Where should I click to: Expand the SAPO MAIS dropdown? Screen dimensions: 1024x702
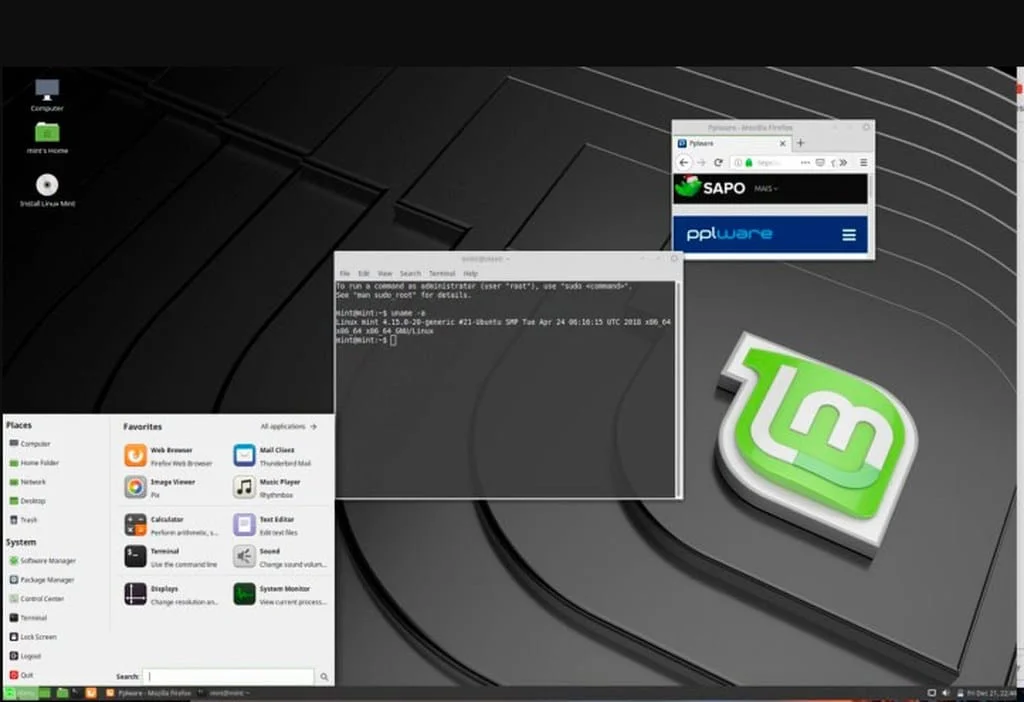pyautogui.click(x=766, y=189)
